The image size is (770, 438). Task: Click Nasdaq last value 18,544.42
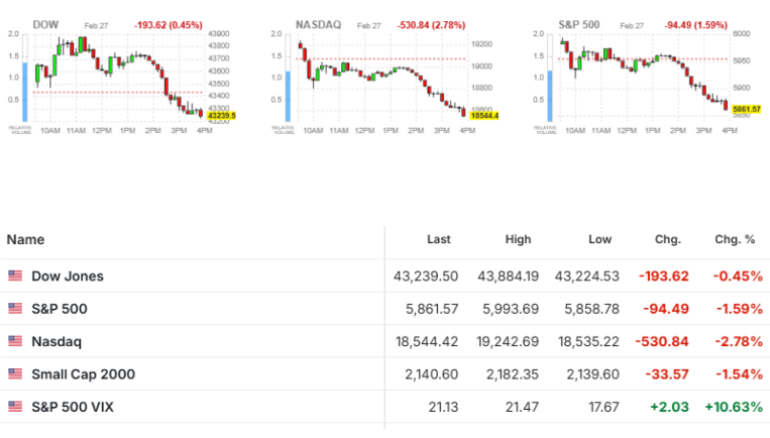tap(427, 342)
